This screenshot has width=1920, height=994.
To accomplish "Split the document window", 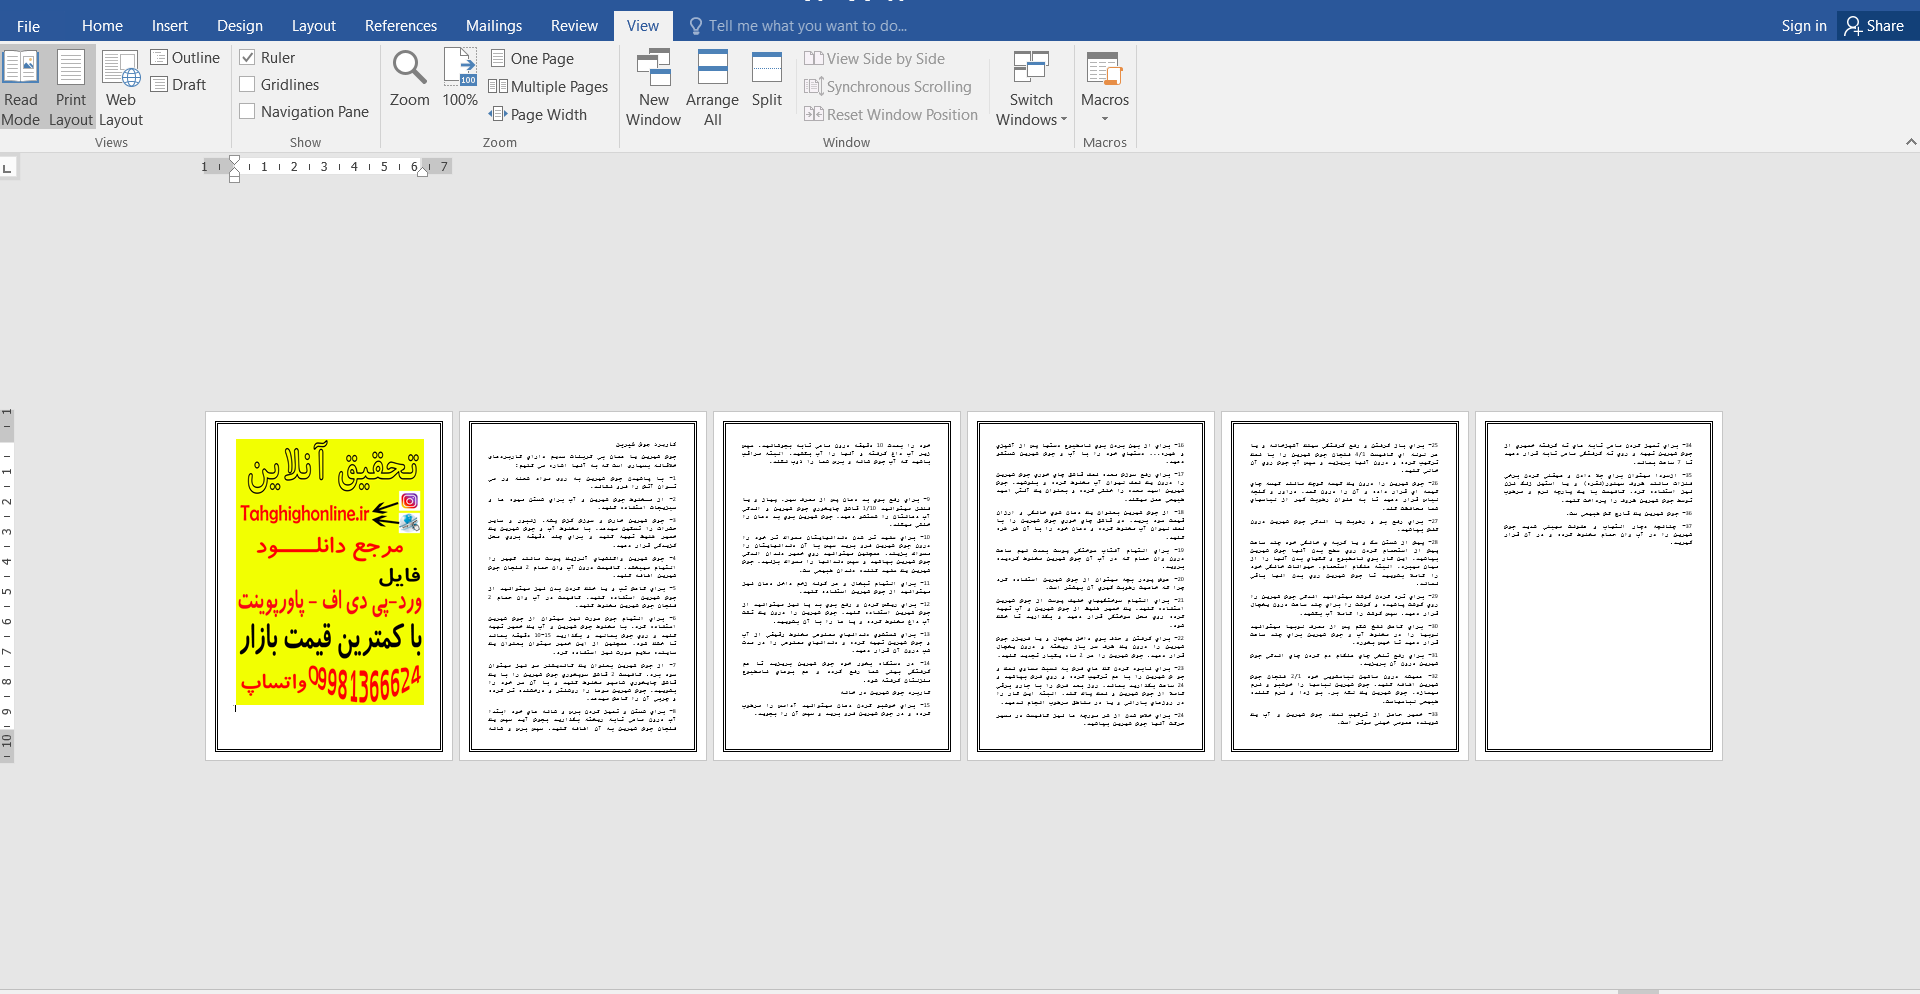I will pos(767,79).
